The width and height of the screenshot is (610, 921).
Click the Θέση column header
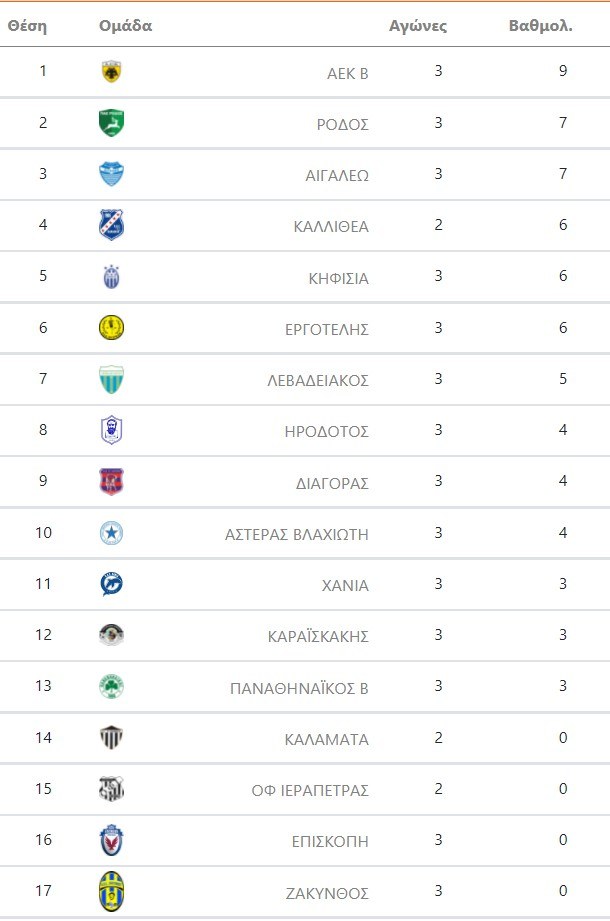28,26
